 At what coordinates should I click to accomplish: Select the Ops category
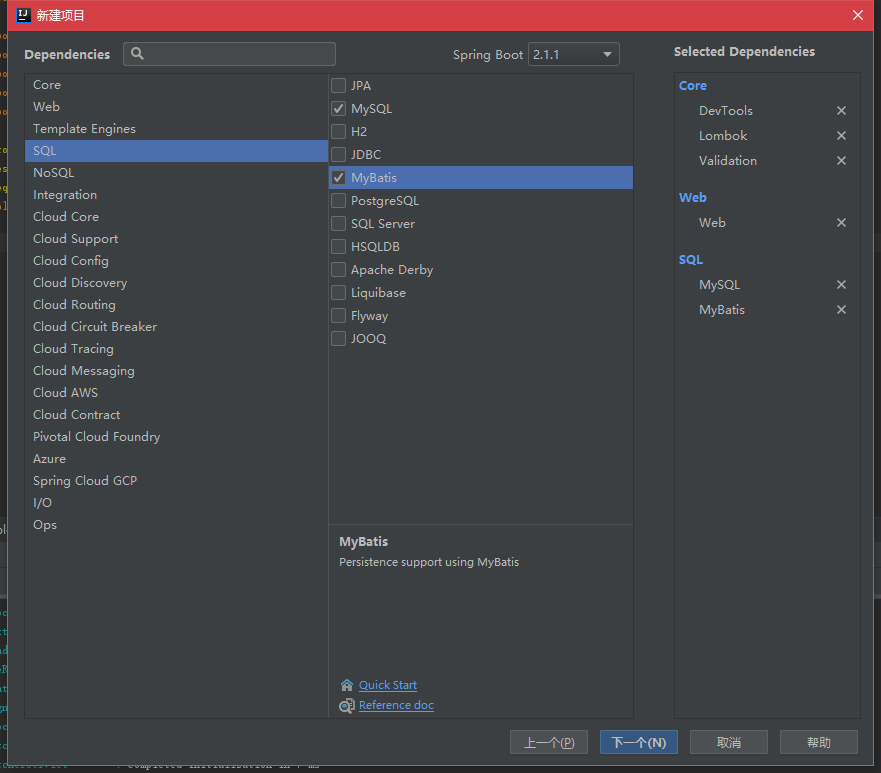(x=176, y=525)
